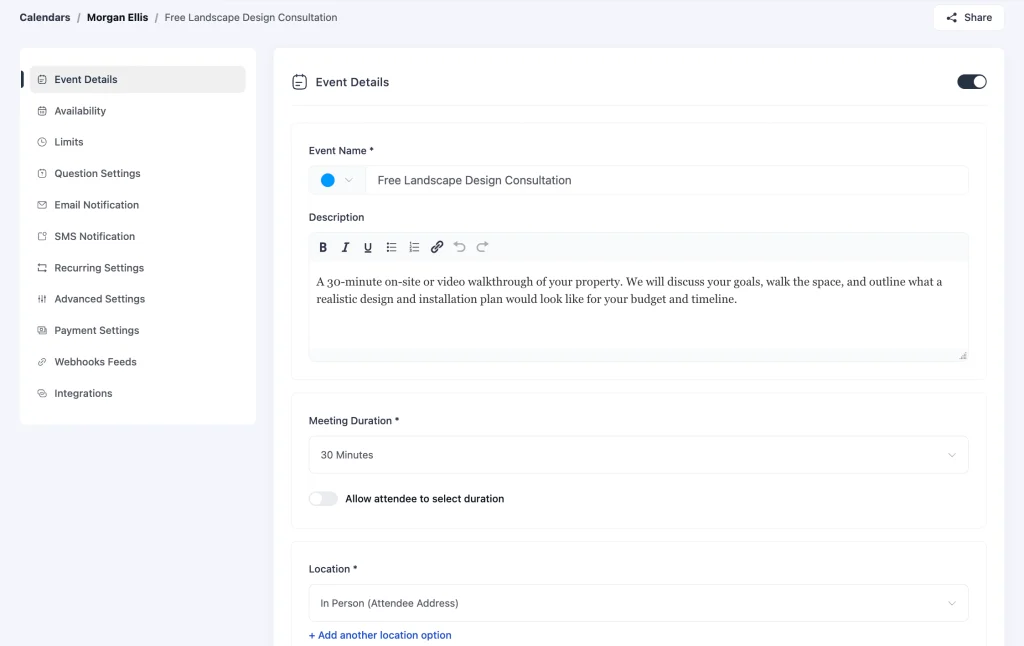Redo the description edit
This screenshot has width=1024, height=646.
click(483, 247)
